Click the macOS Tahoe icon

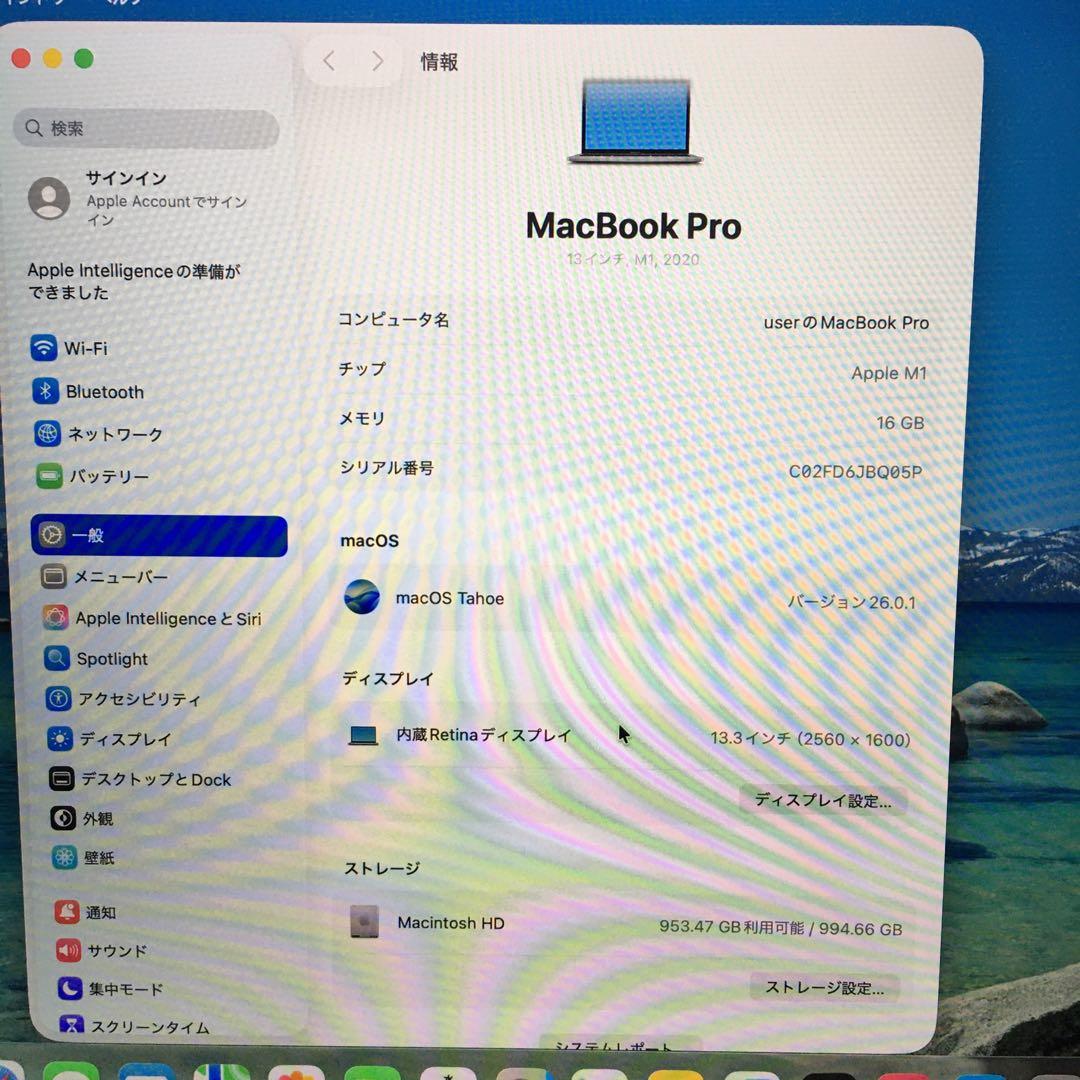362,598
